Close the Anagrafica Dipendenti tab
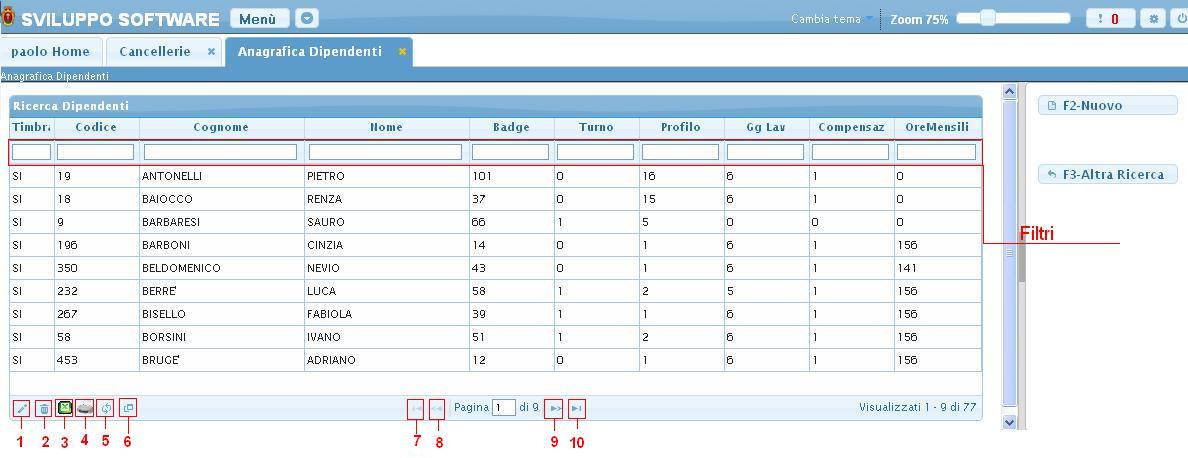Image resolution: width=1188 pixels, height=458 pixels. 402,52
